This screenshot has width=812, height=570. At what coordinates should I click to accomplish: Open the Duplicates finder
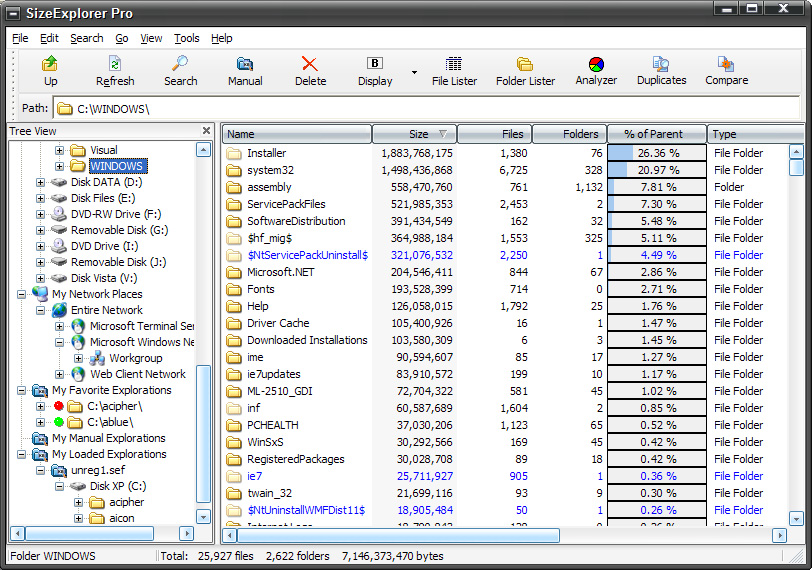pos(661,70)
